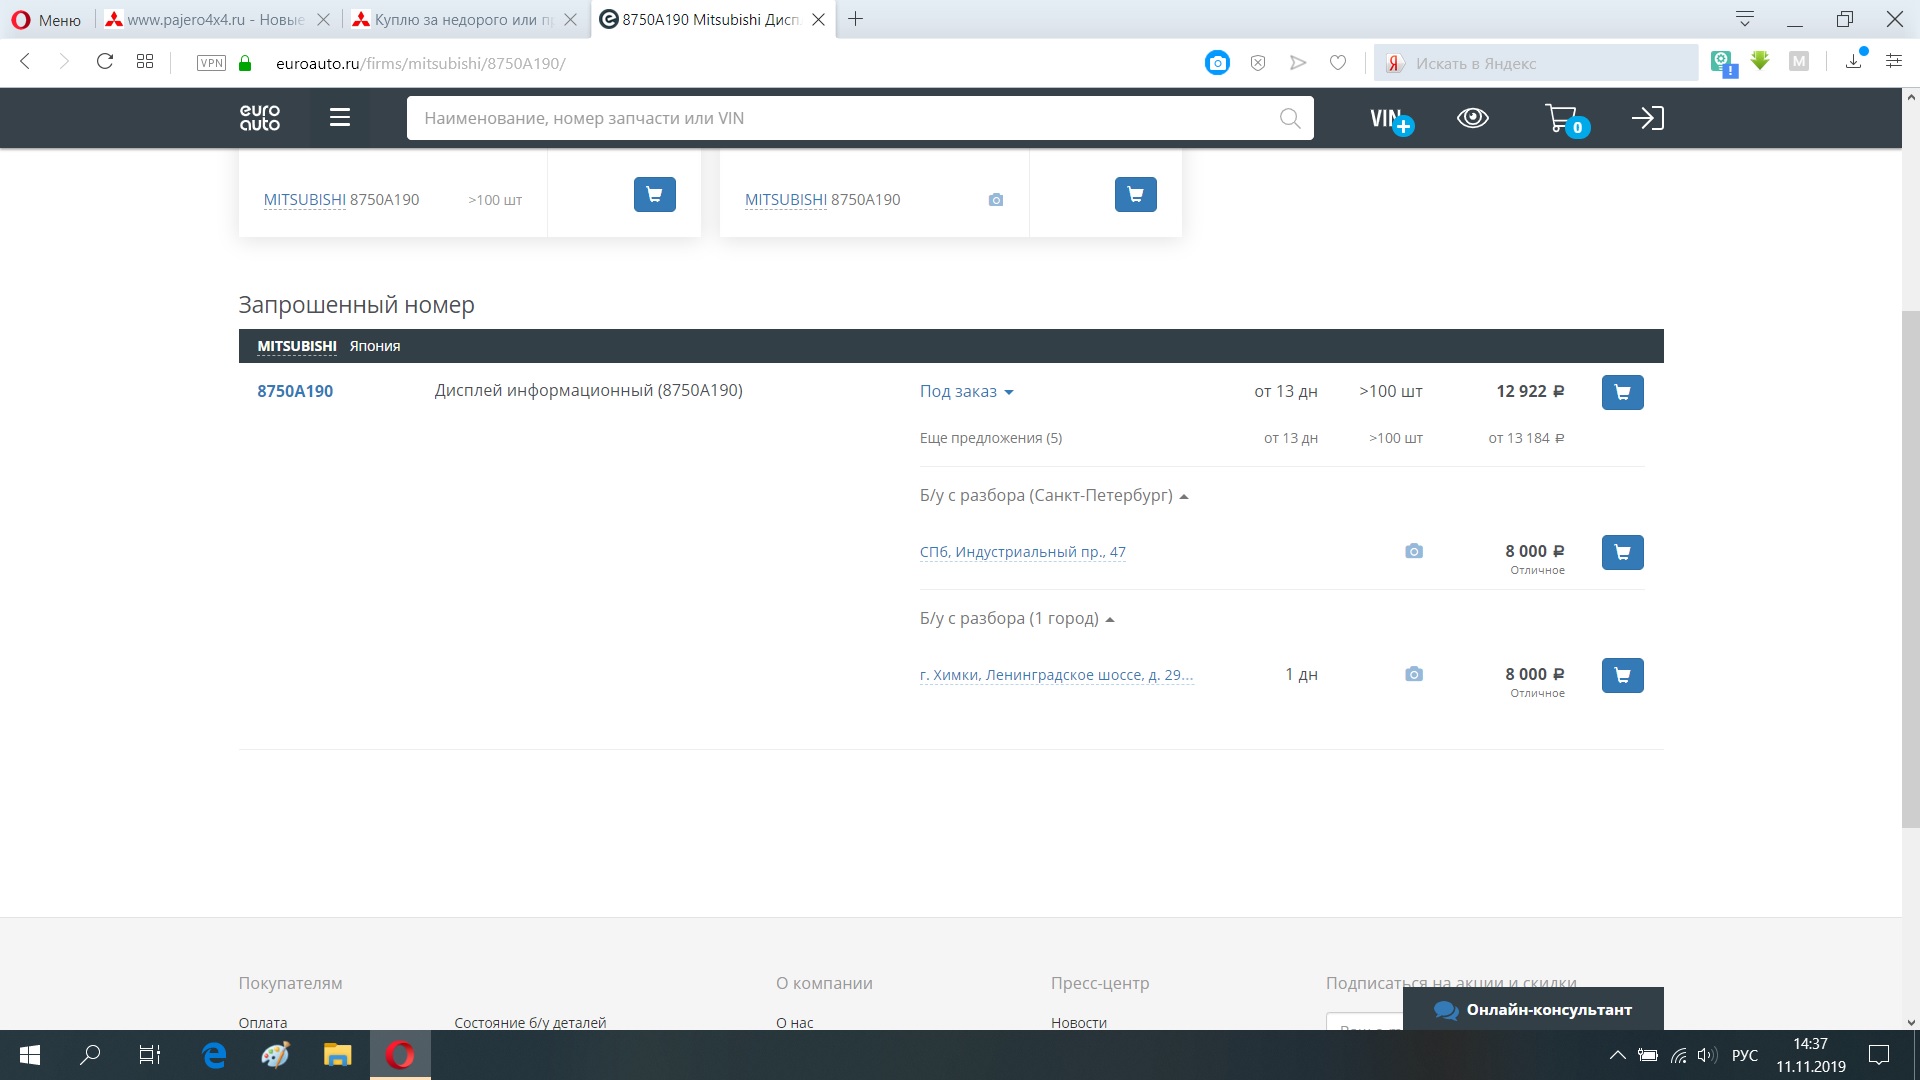Open the shopping cart in header

pyautogui.click(x=1562, y=119)
